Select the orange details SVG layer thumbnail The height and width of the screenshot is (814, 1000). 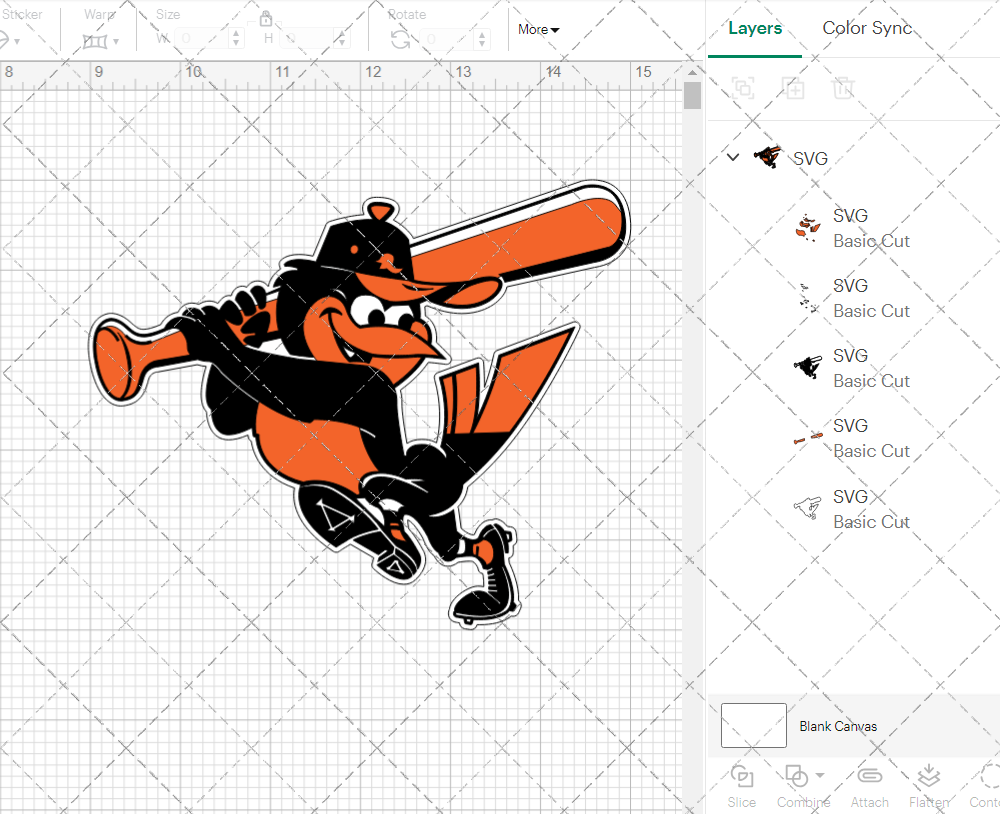click(807, 228)
